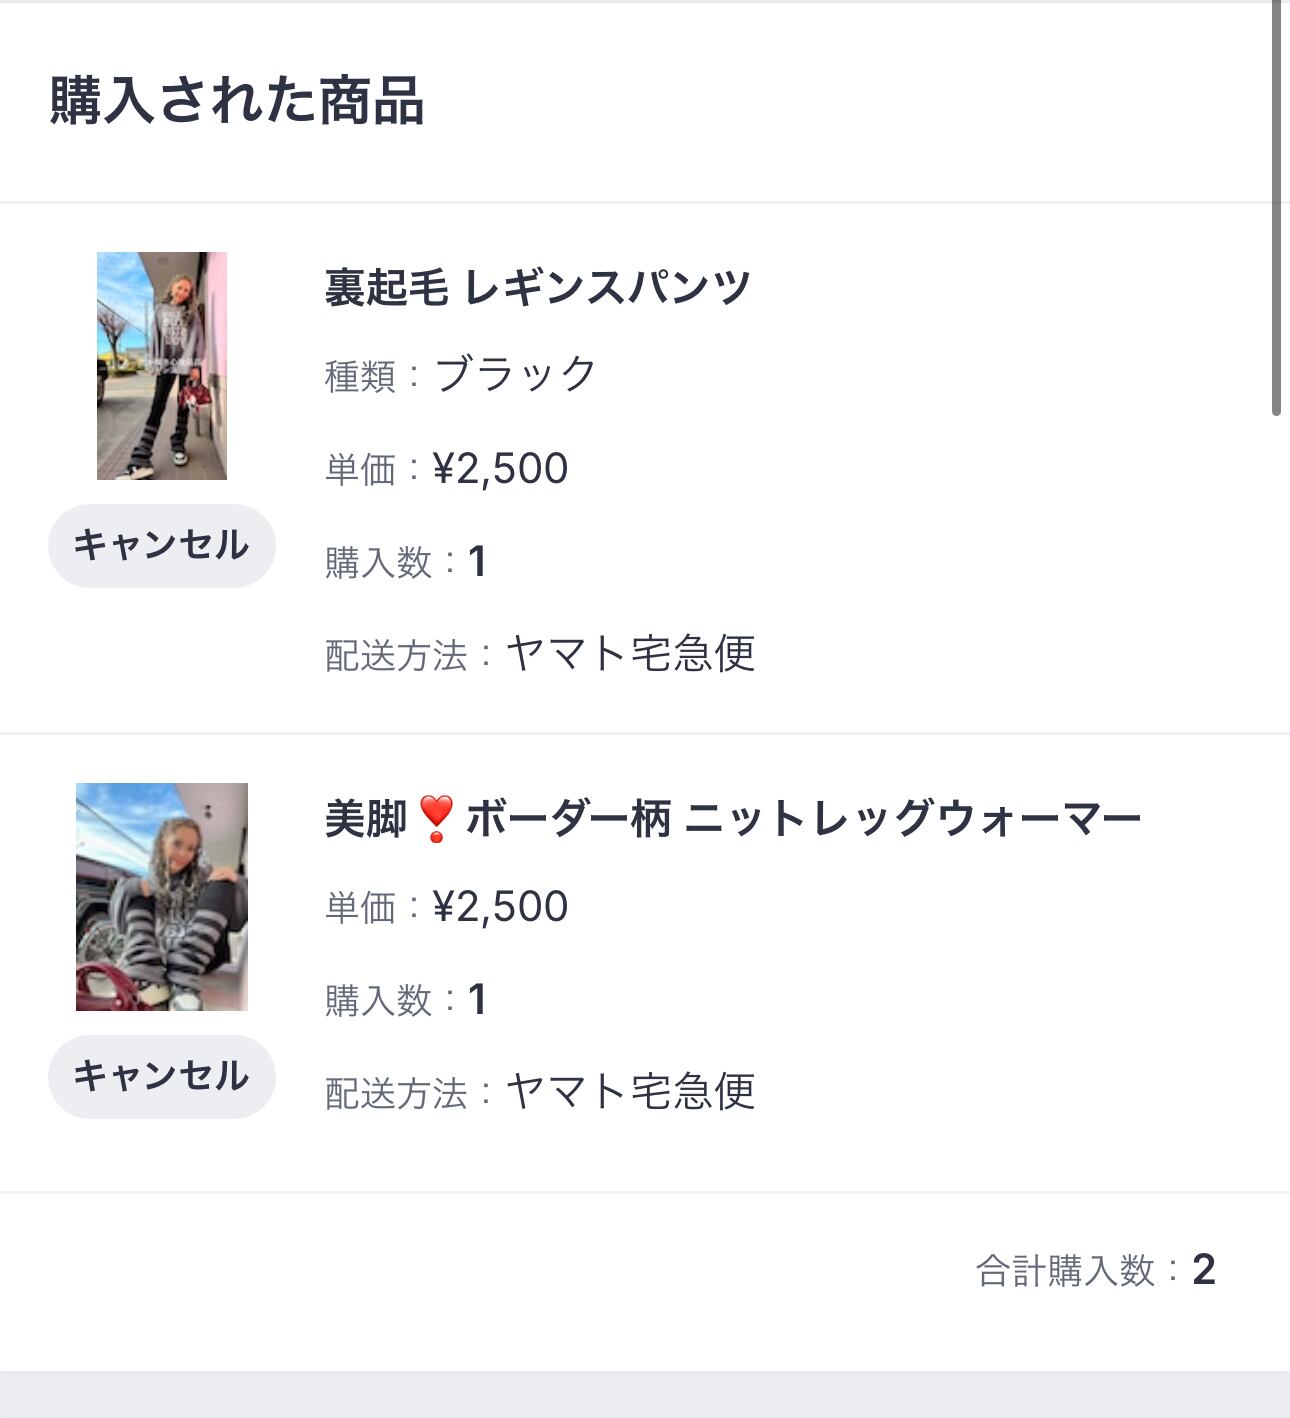Click the red exclamation mark emoji
This screenshot has height=1418, width=1290.
pos(436,819)
